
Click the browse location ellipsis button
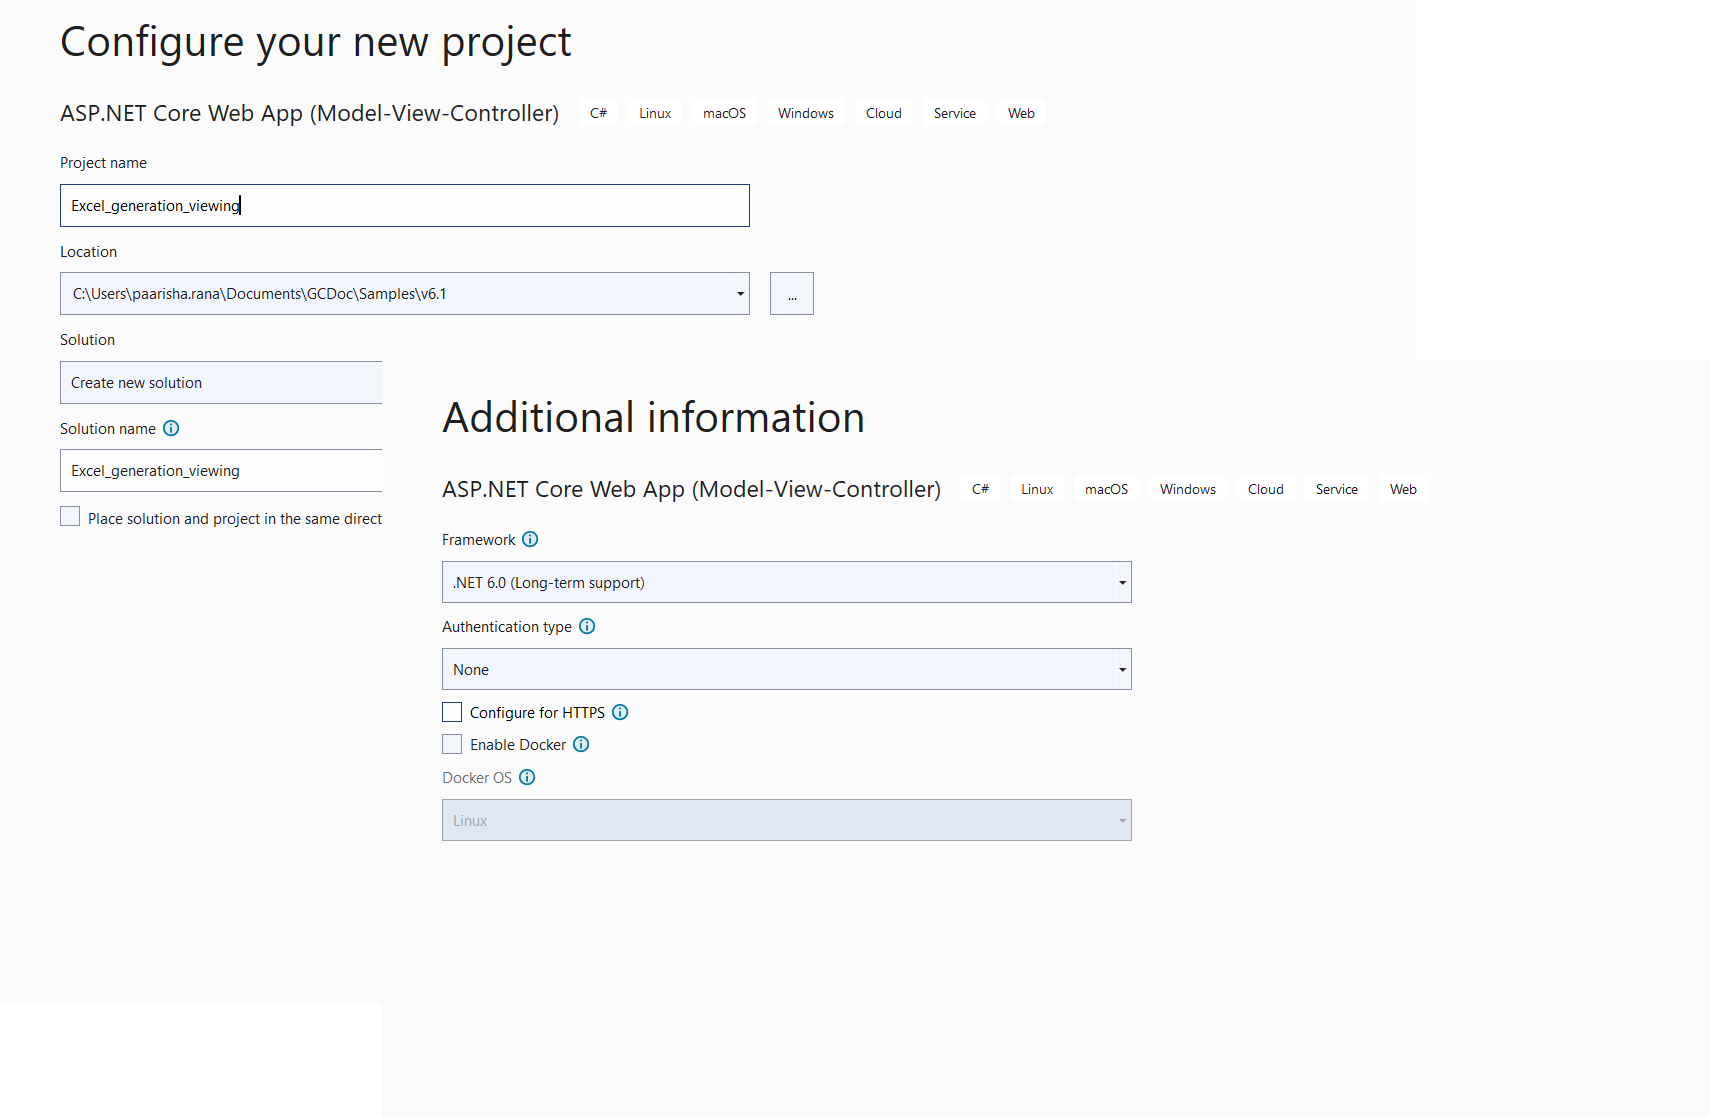click(791, 294)
